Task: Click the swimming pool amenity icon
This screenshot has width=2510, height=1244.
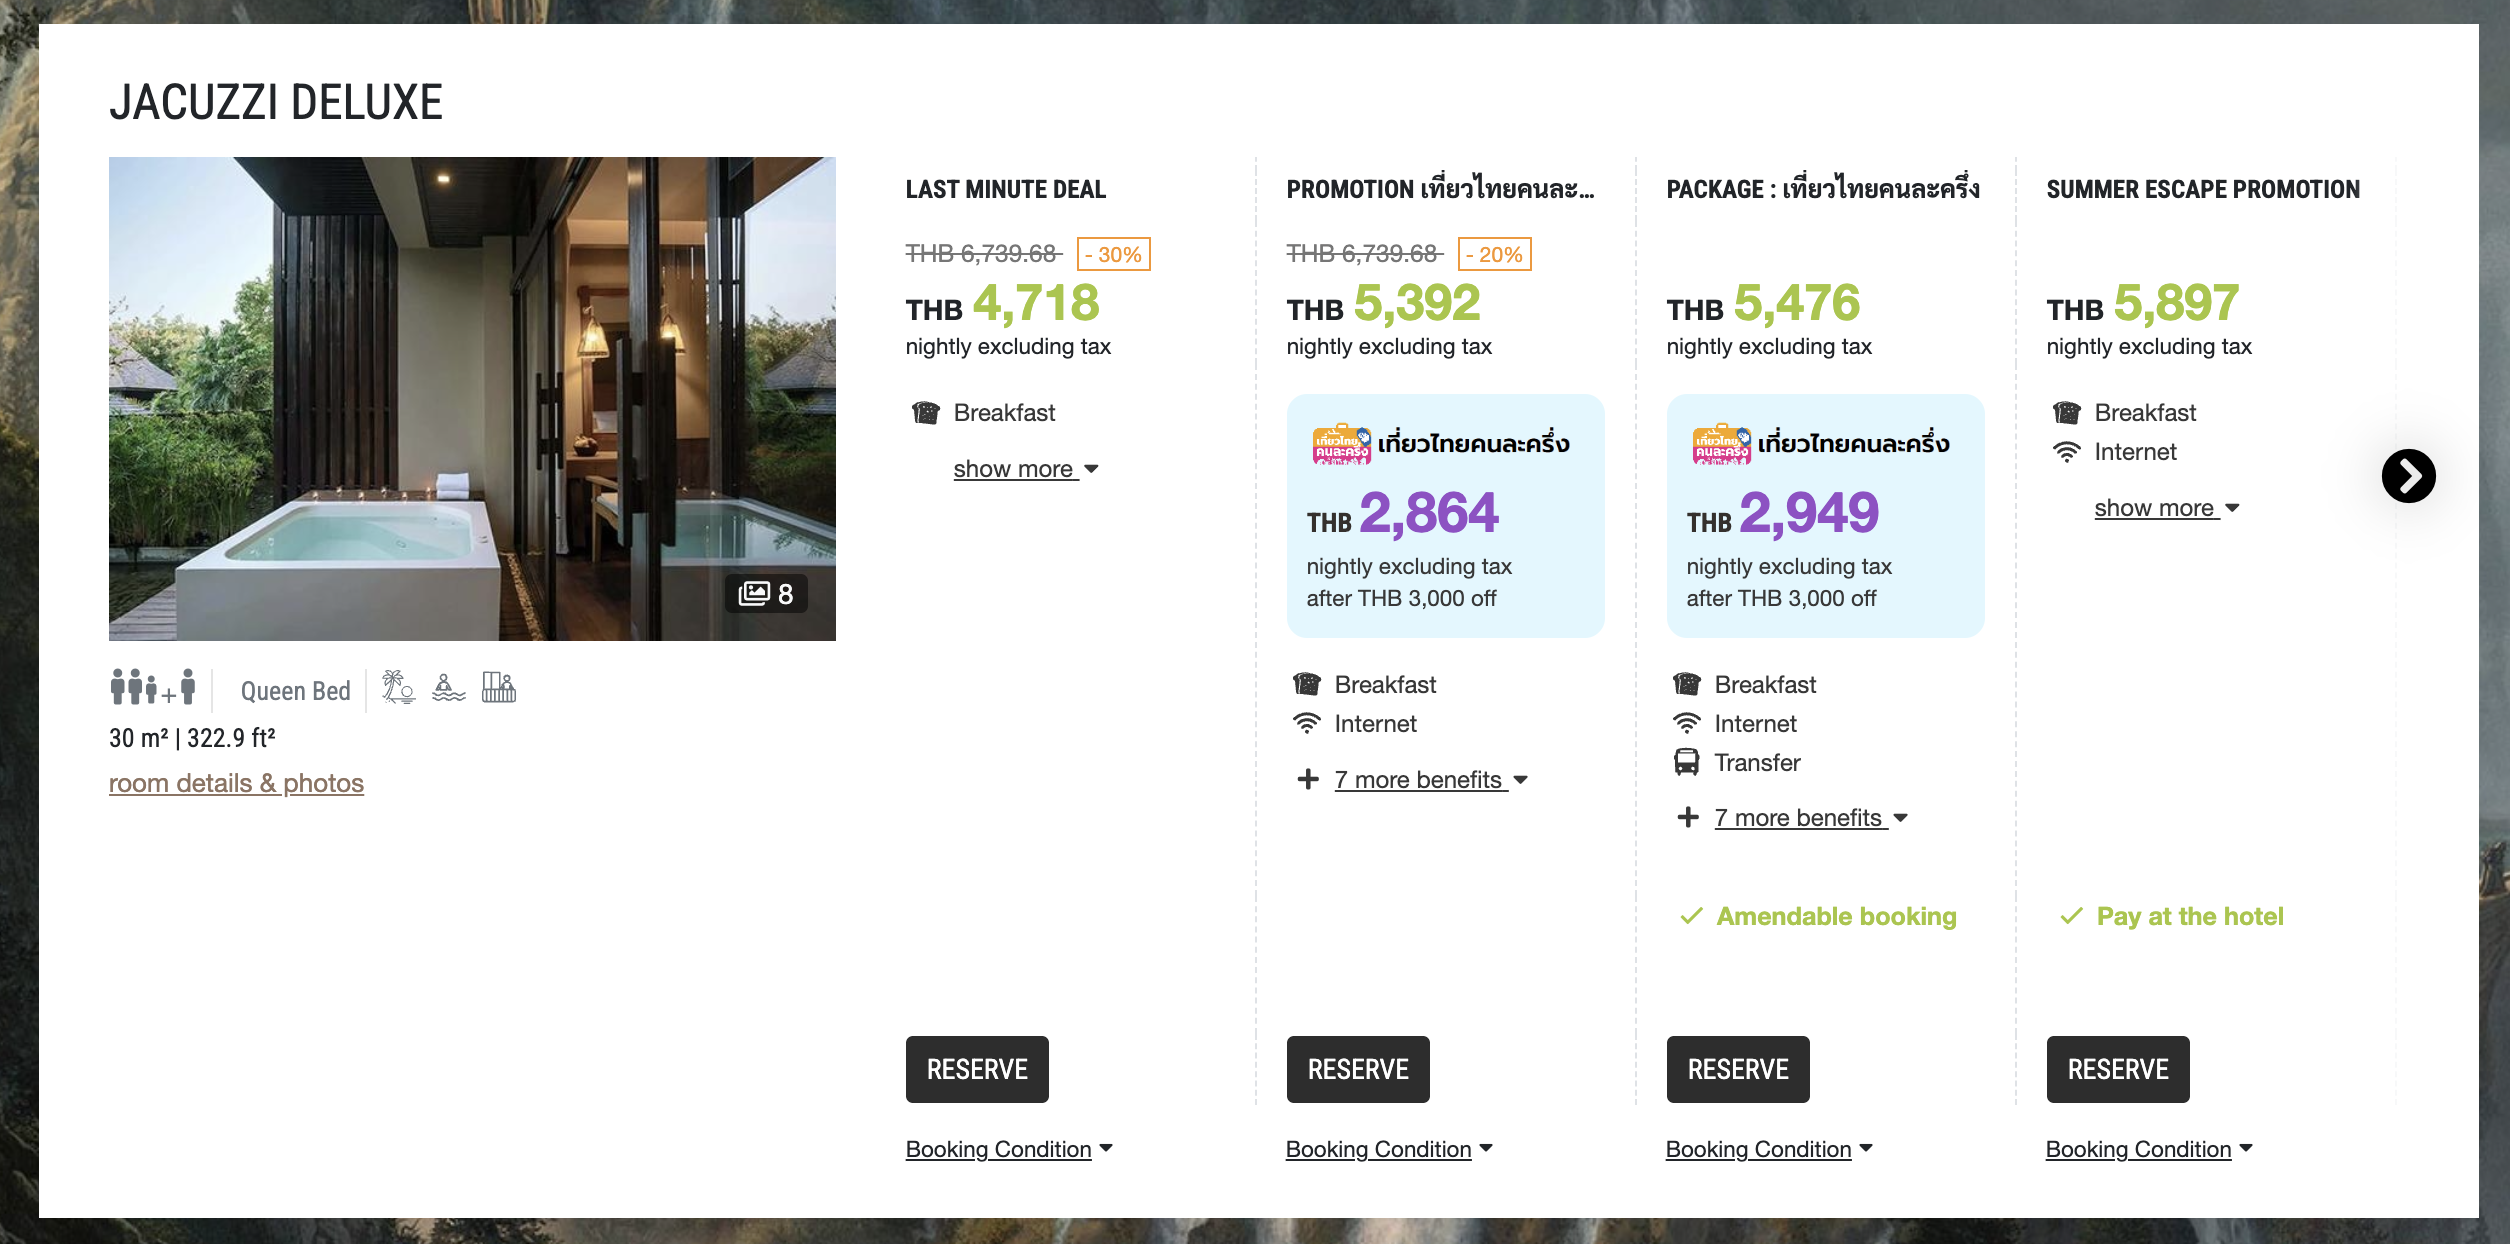Action: [448, 688]
